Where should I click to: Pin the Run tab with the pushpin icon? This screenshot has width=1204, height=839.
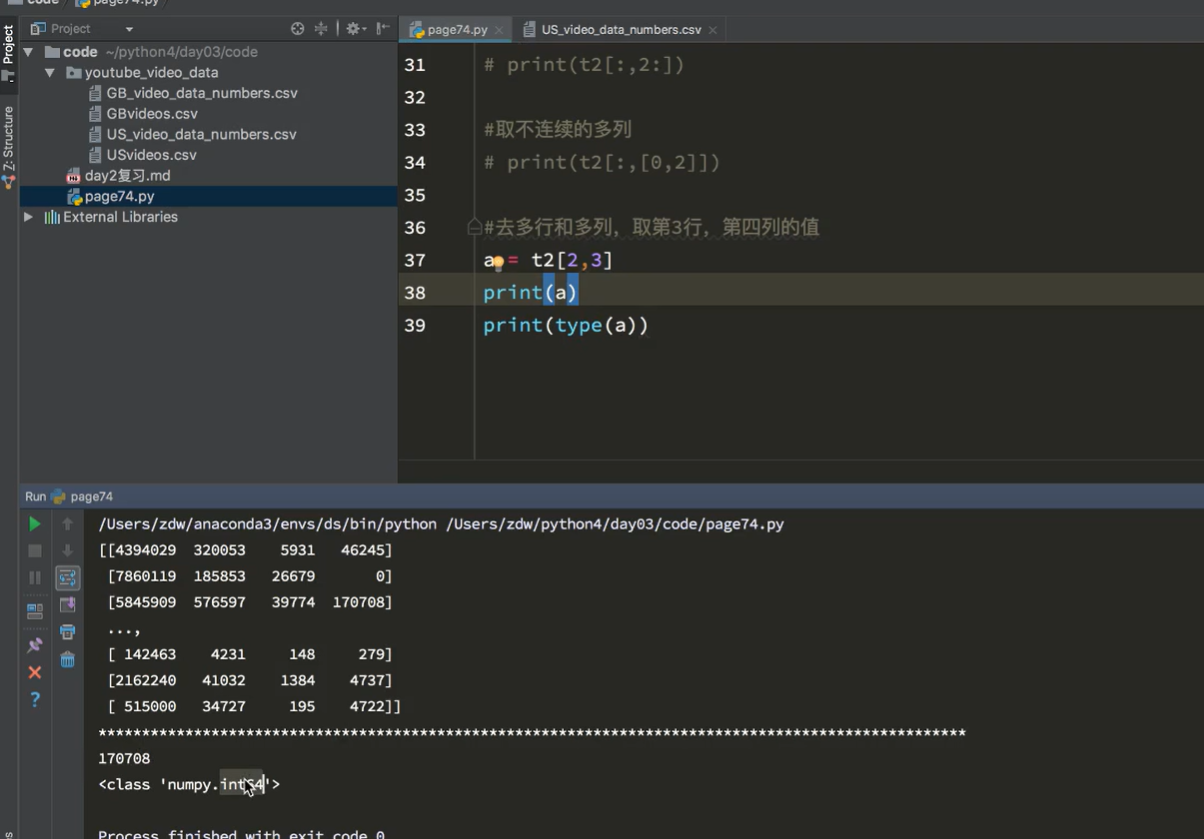(x=35, y=645)
